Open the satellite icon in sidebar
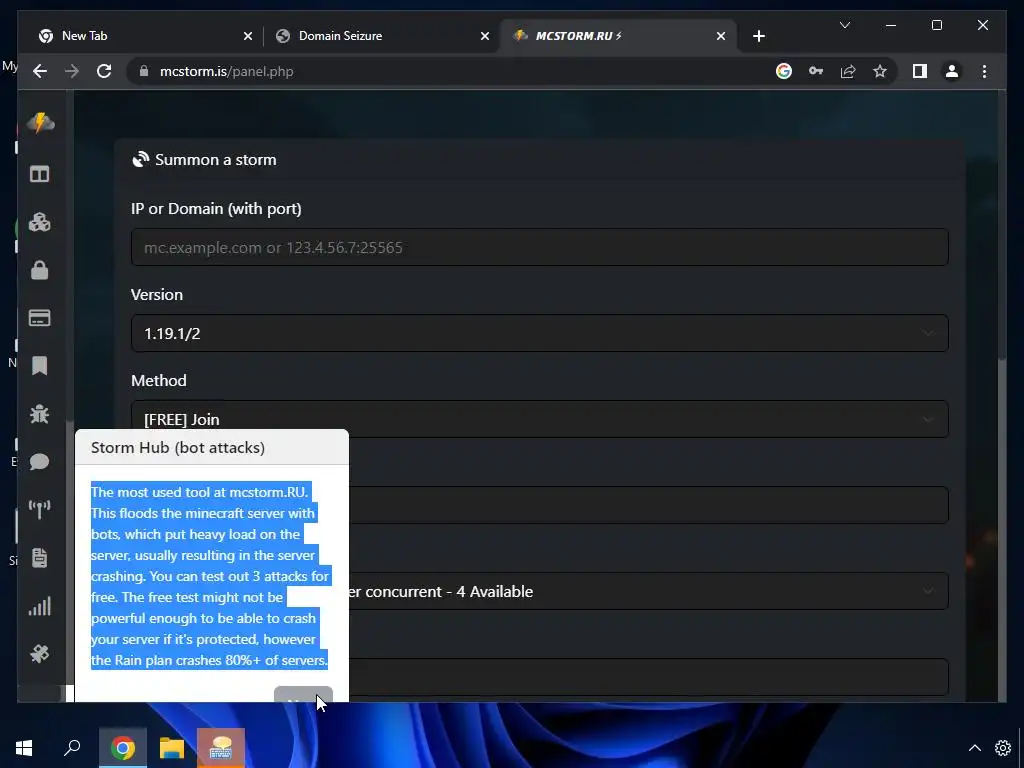 click(39, 654)
